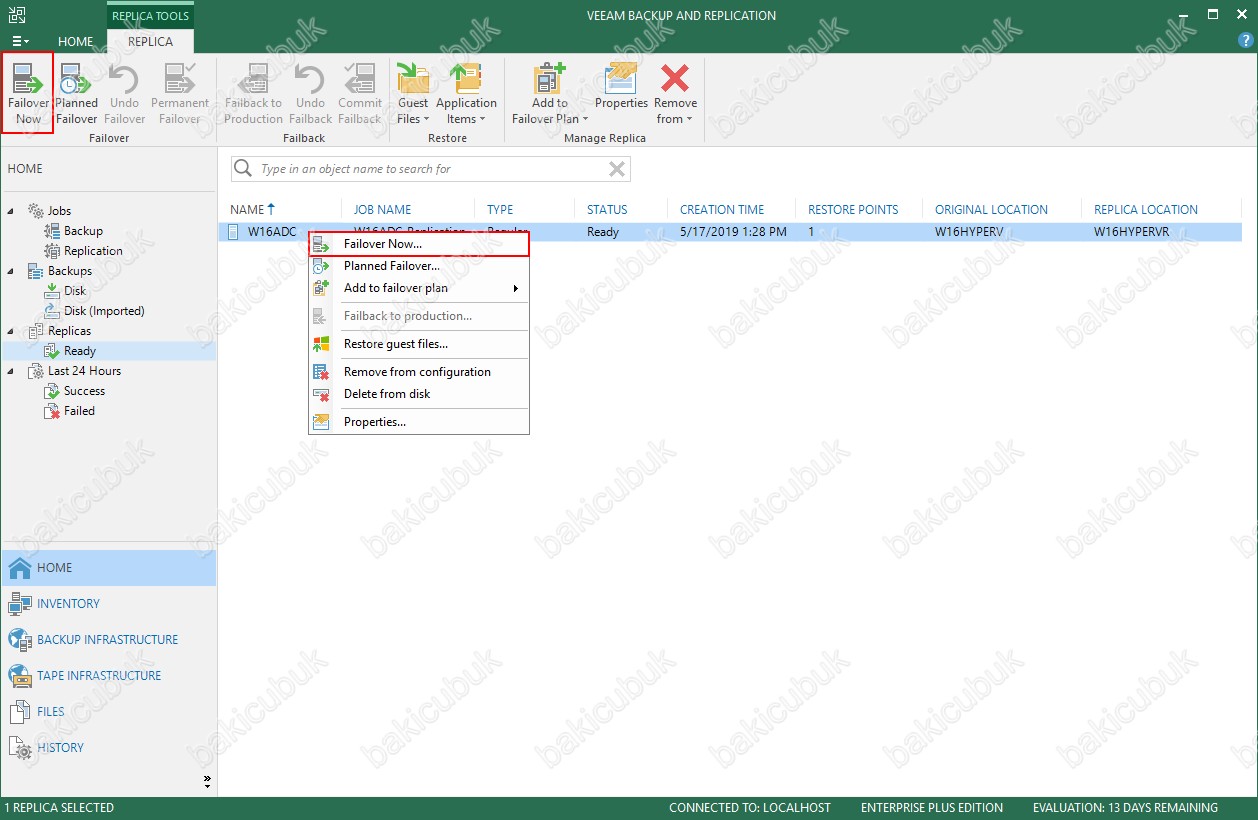The height and width of the screenshot is (820, 1258).
Task: Sort by the ORIGINAL LOCATION column header
Action: 991,210
